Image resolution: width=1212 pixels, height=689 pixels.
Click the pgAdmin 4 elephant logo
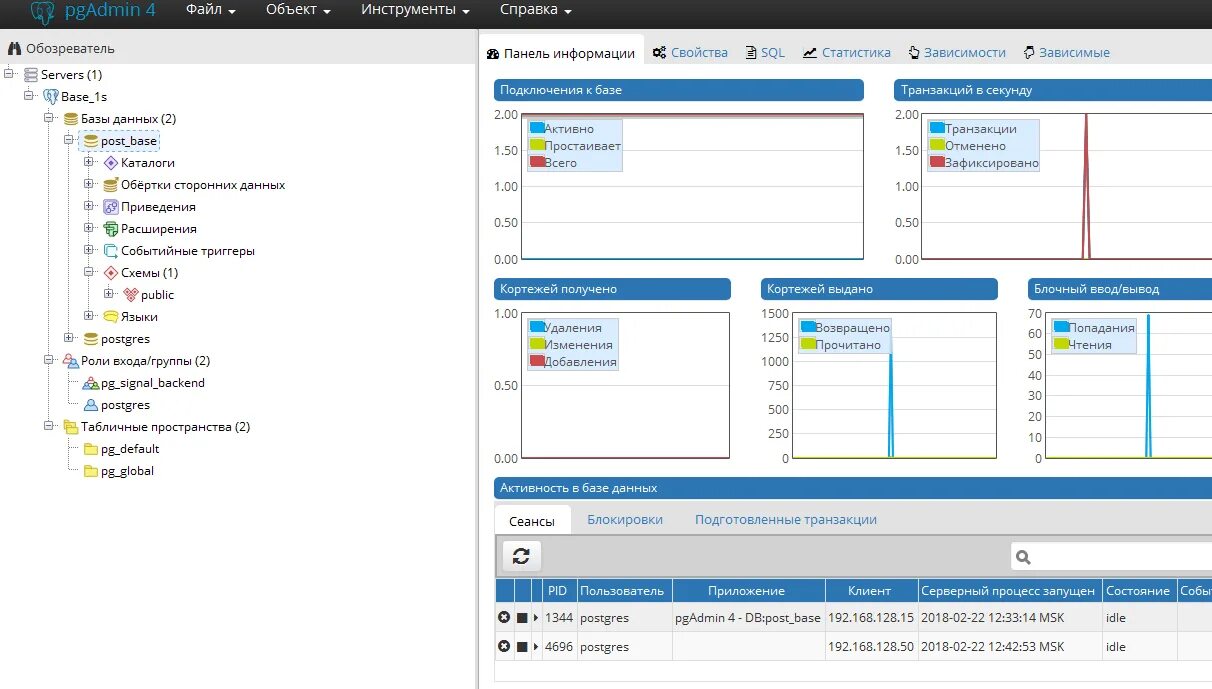pyautogui.click(x=44, y=12)
